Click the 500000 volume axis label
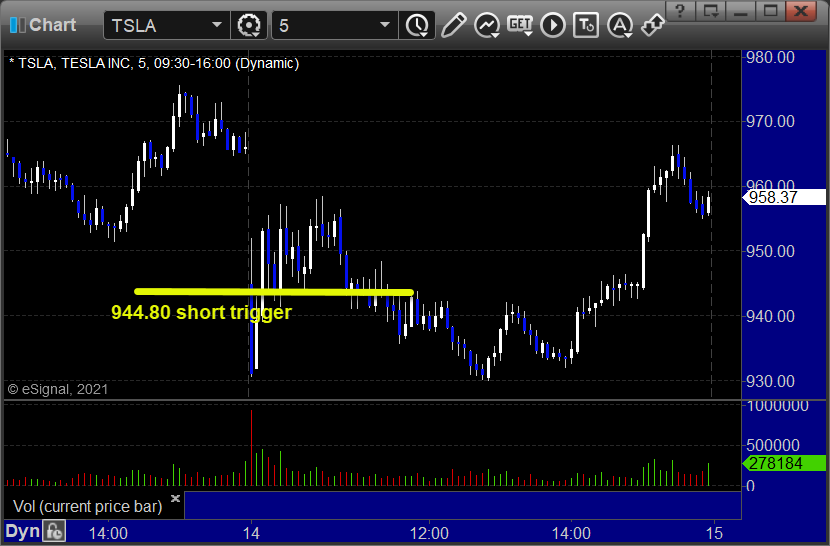Viewport: 830px width, 546px height. point(773,445)
